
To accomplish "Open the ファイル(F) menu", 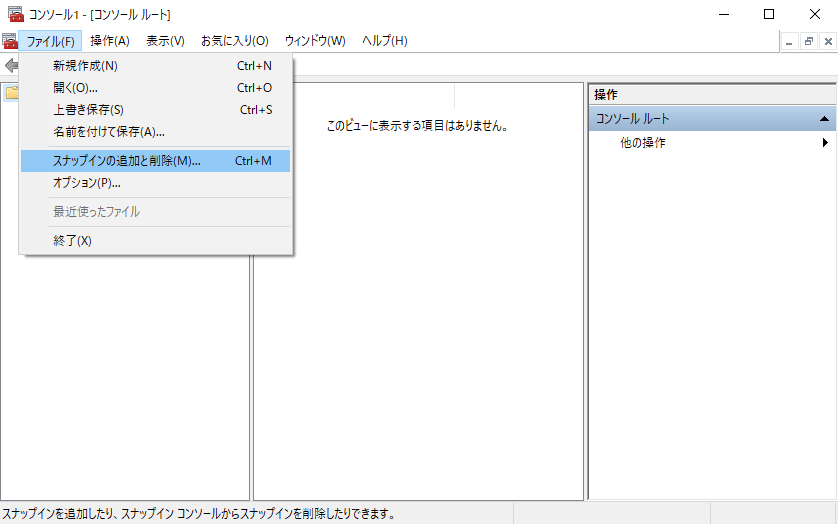I will (x=50, y=41).
